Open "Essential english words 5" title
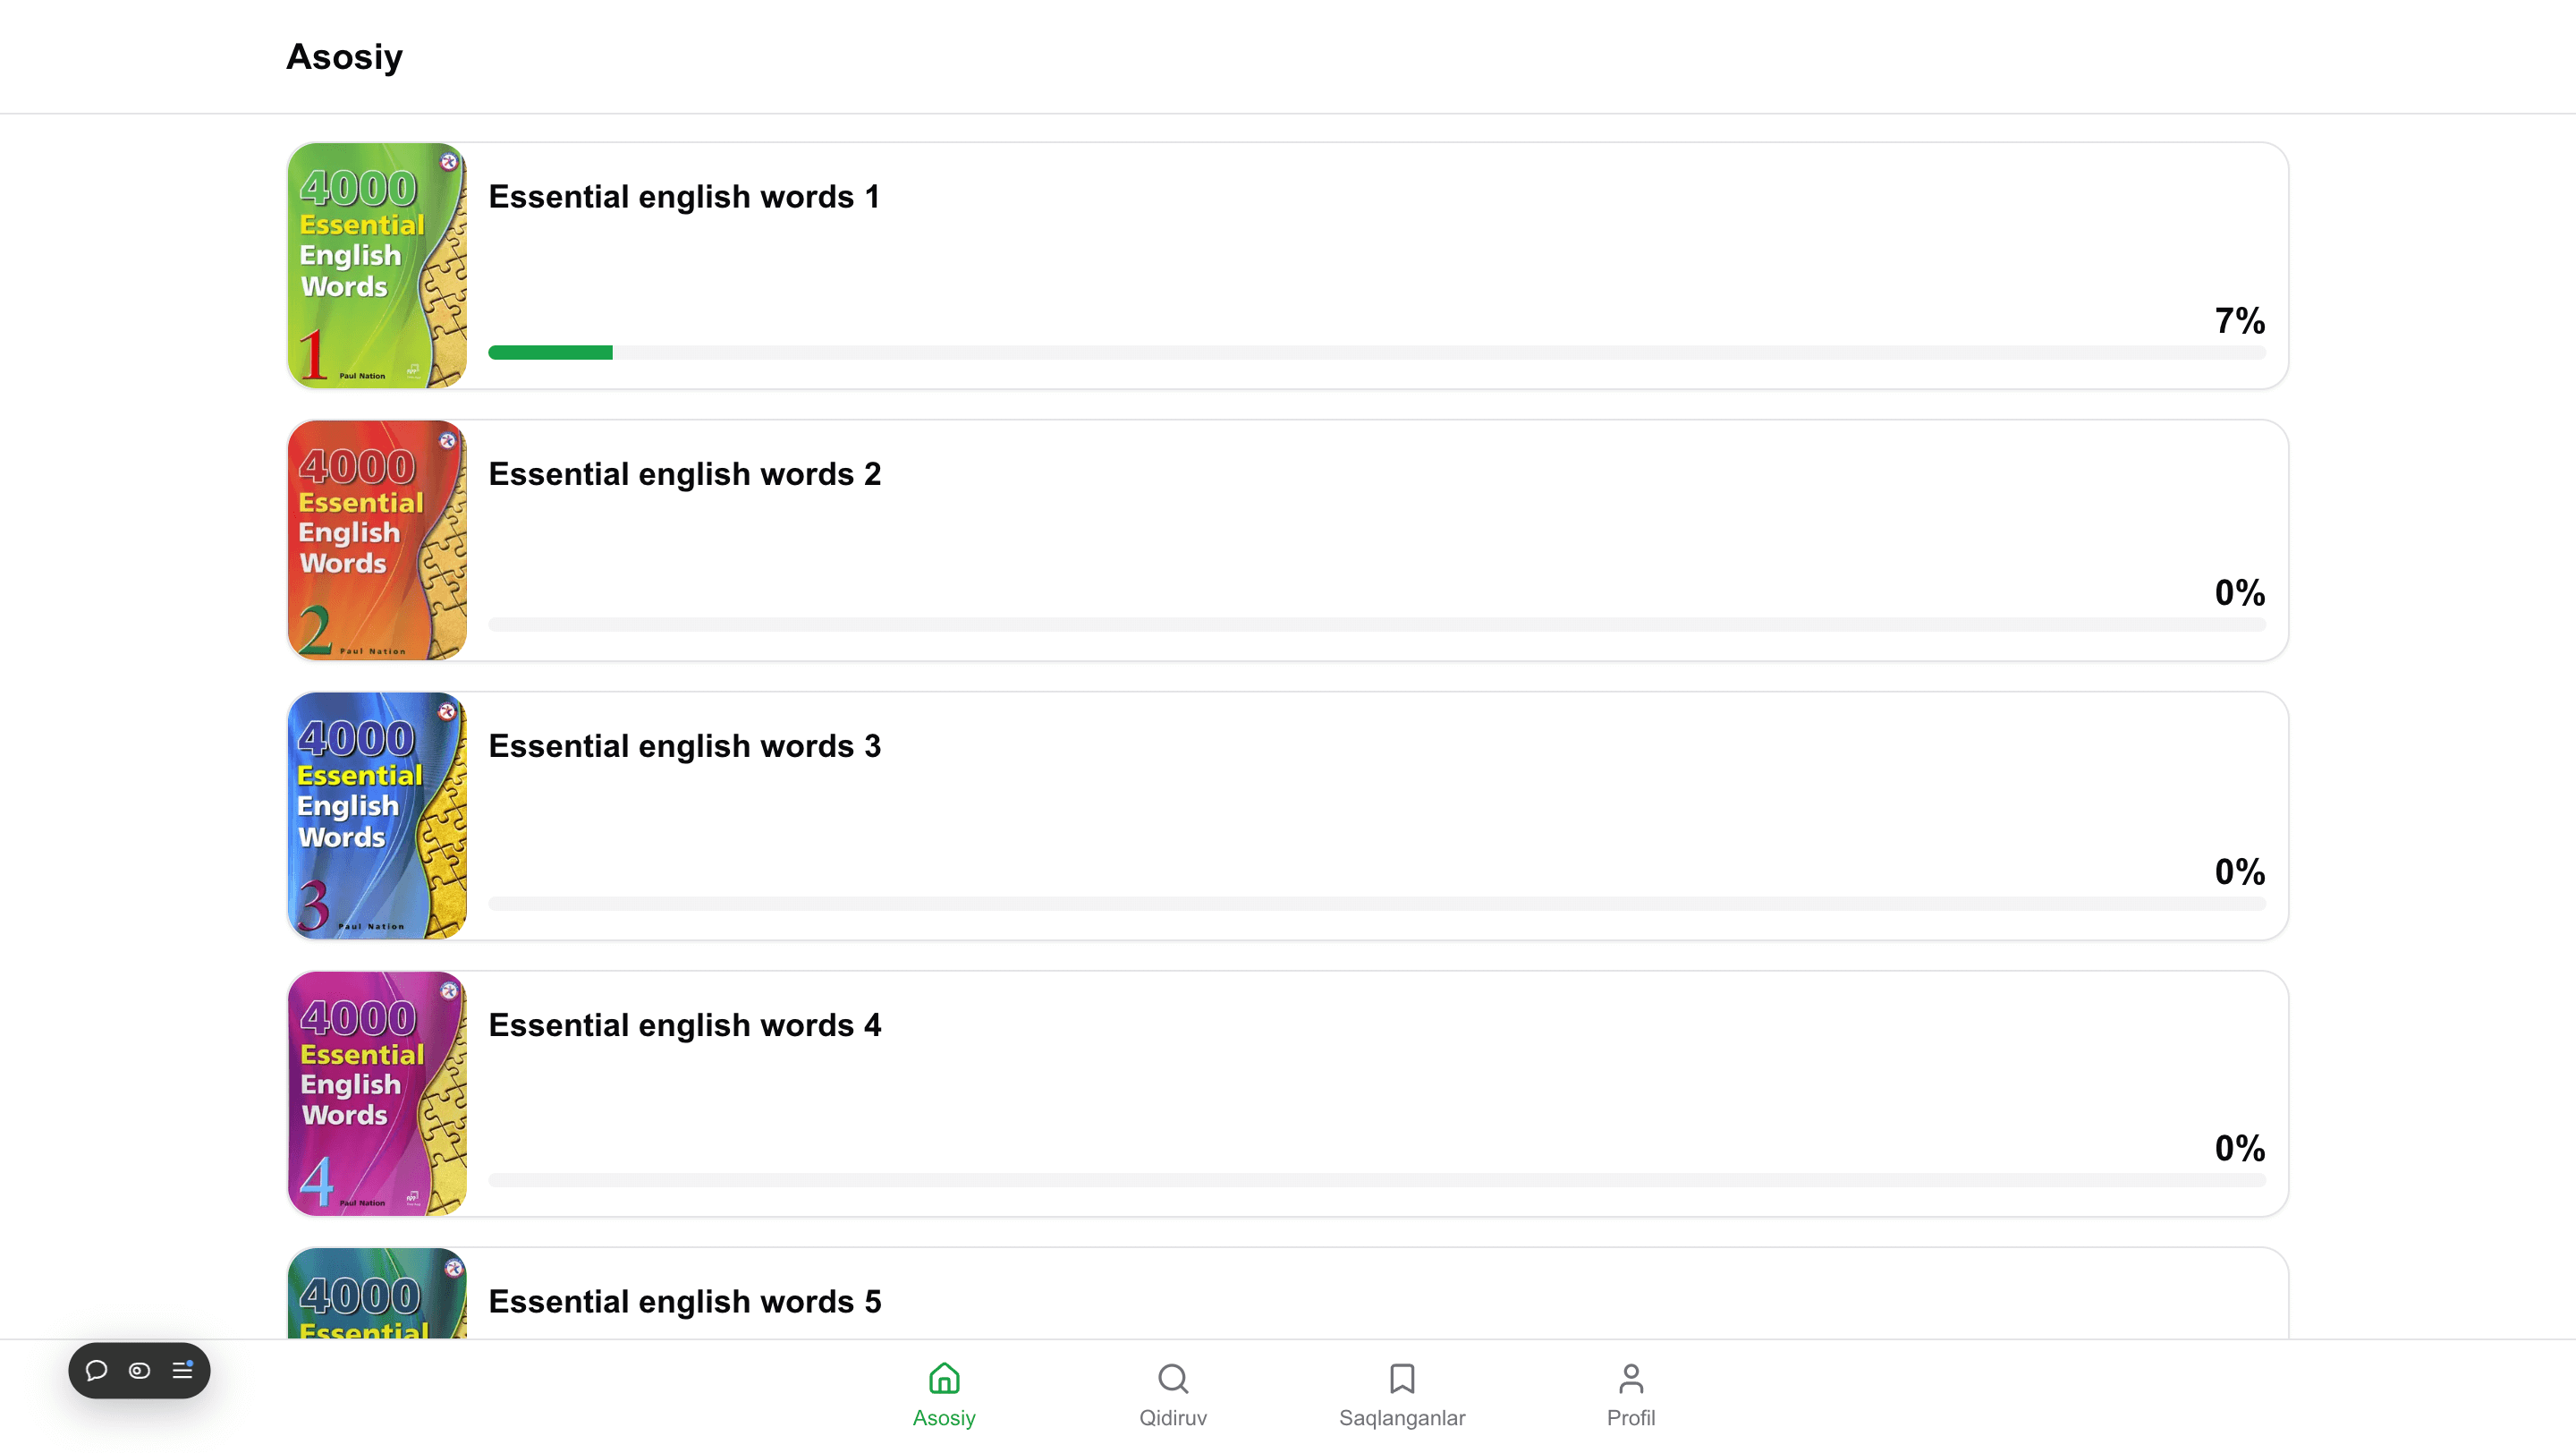 [684, 1301]
